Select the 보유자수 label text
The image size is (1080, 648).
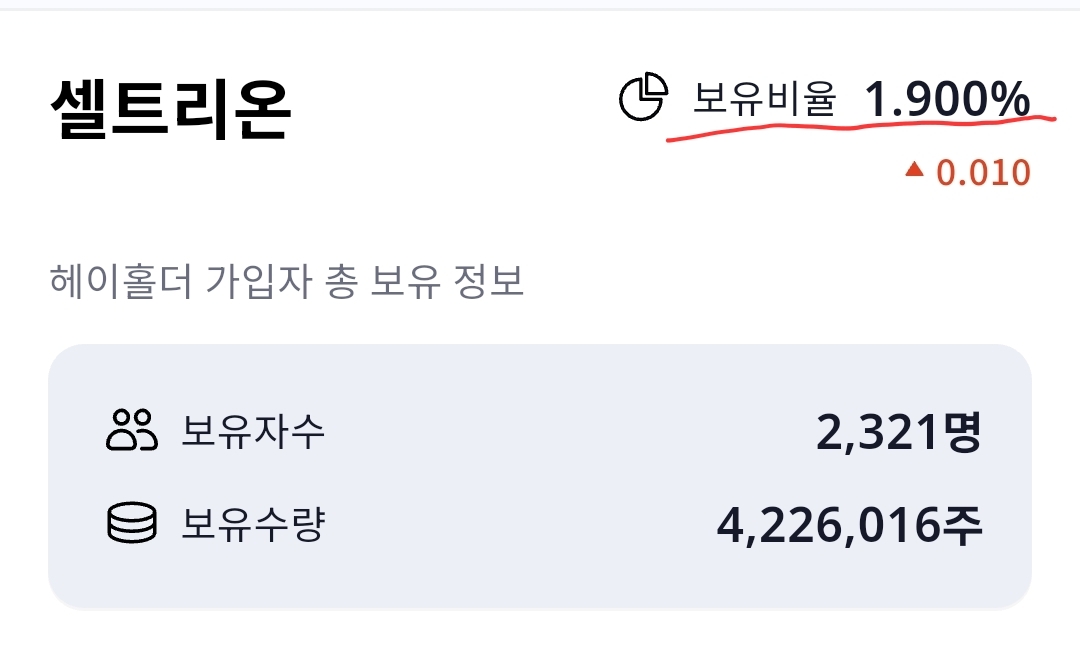(x=252, y=431)
